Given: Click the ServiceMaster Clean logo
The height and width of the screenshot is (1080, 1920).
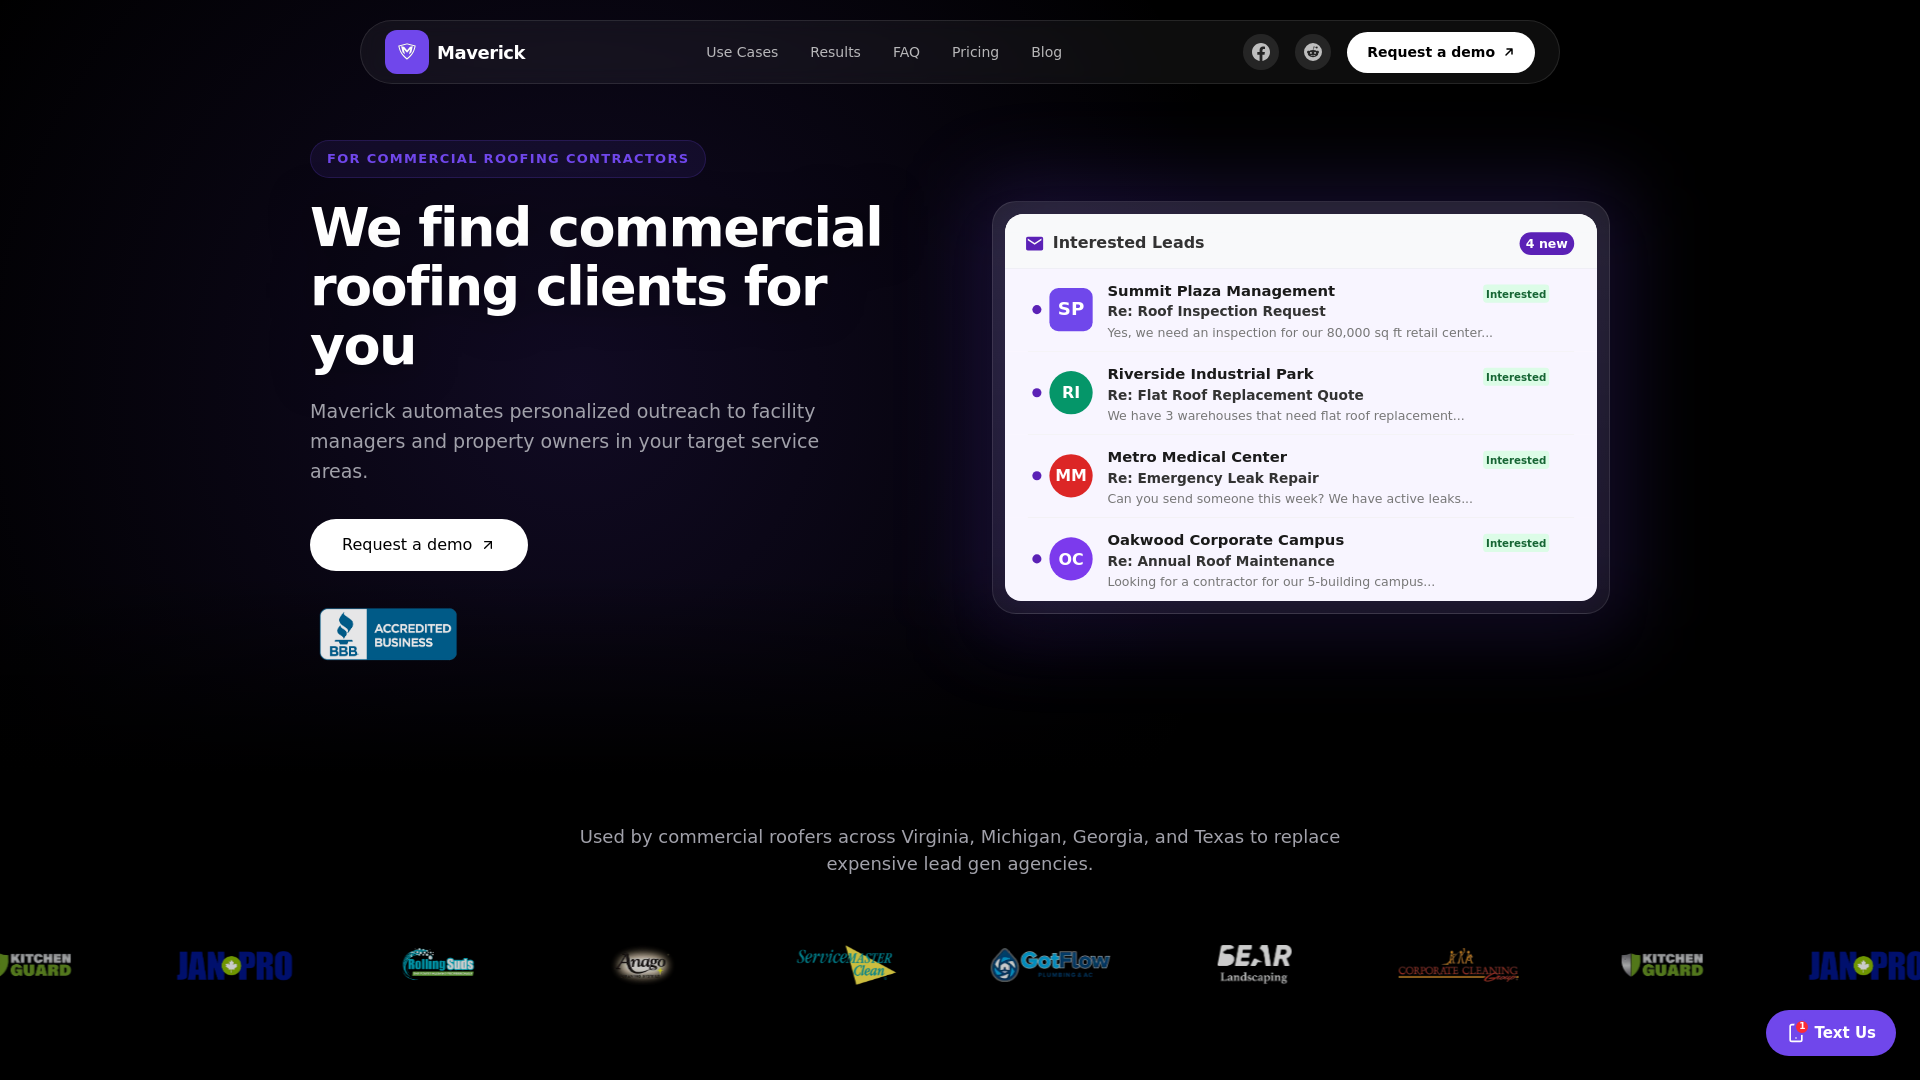Looking at the screenshot, I should pyautogui.click(x=846, y=964).
